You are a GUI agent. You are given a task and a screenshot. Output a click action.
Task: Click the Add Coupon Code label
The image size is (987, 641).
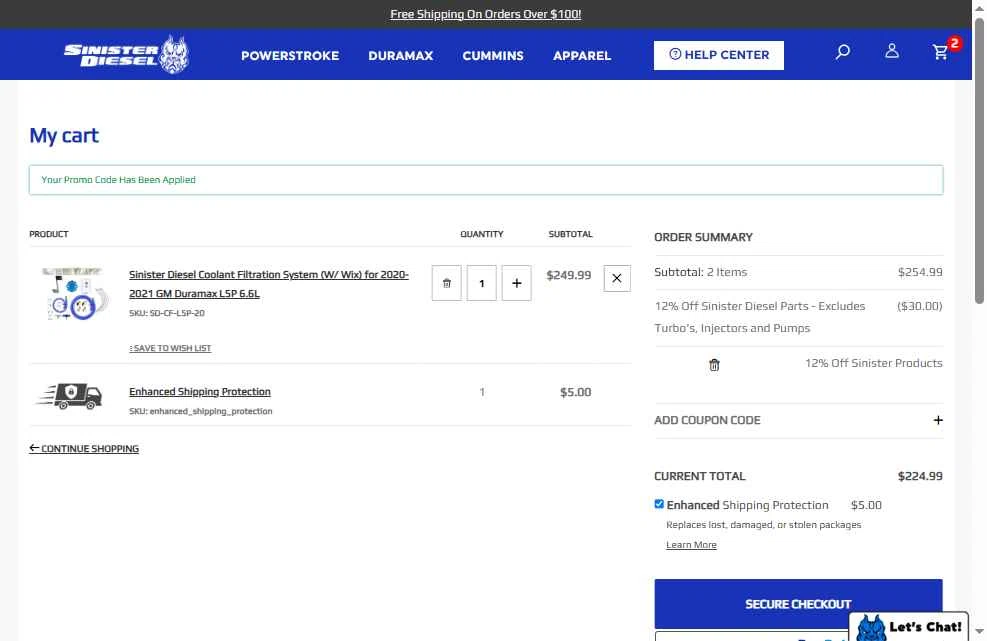[x=707, y=420]
